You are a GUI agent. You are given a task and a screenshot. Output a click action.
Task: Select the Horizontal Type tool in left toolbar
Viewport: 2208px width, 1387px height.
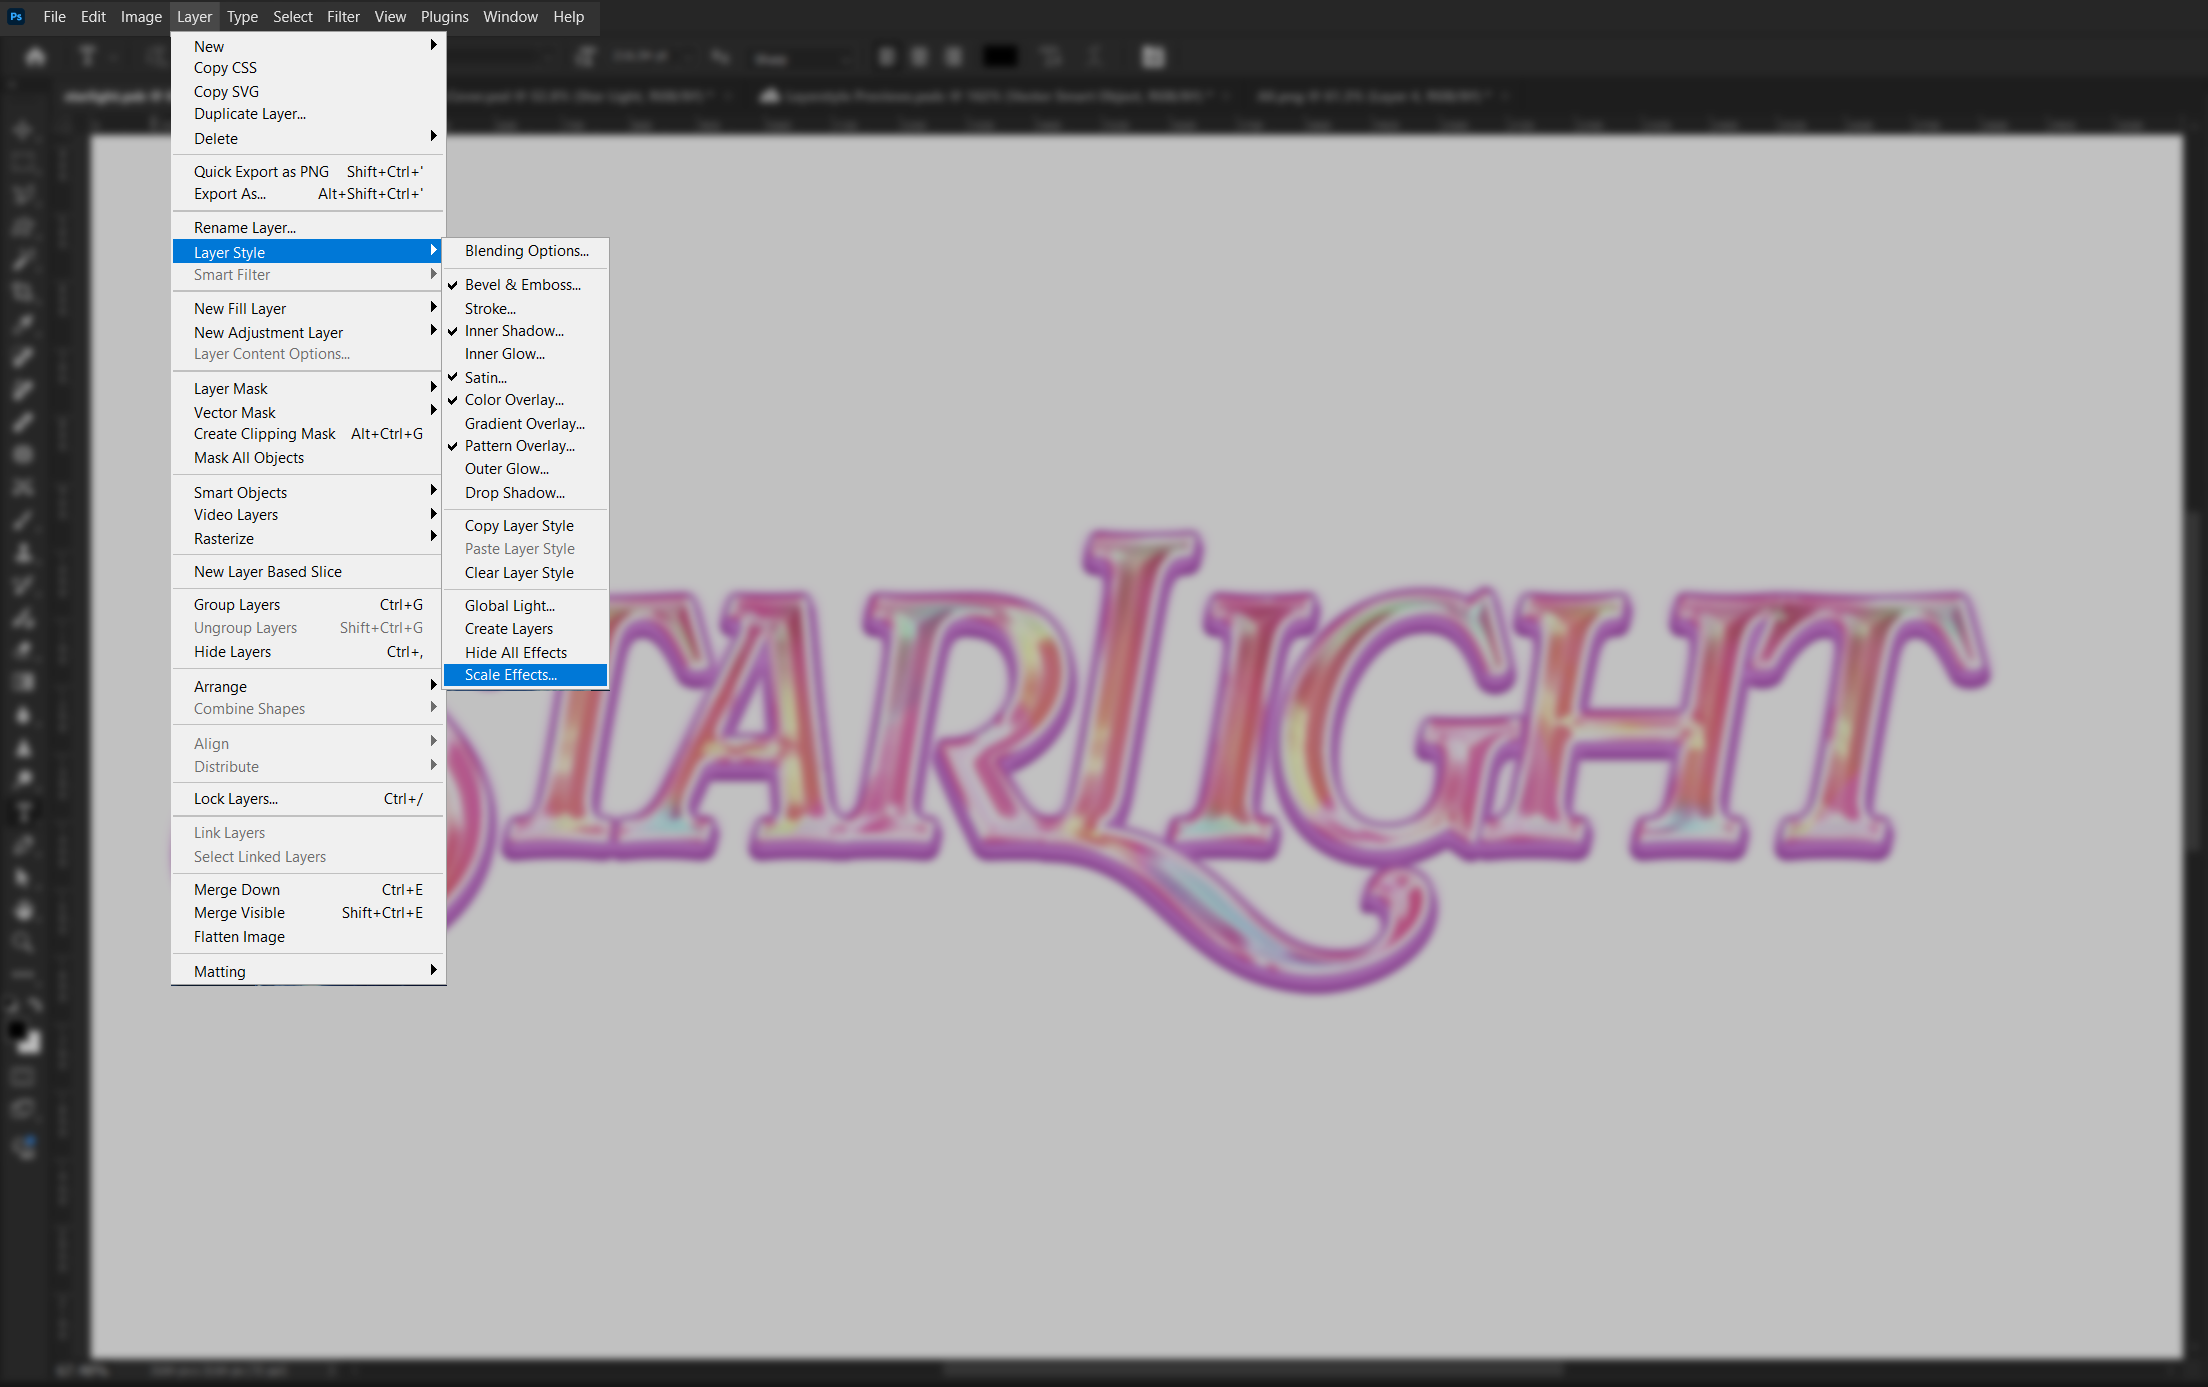[x=24, y=812]
